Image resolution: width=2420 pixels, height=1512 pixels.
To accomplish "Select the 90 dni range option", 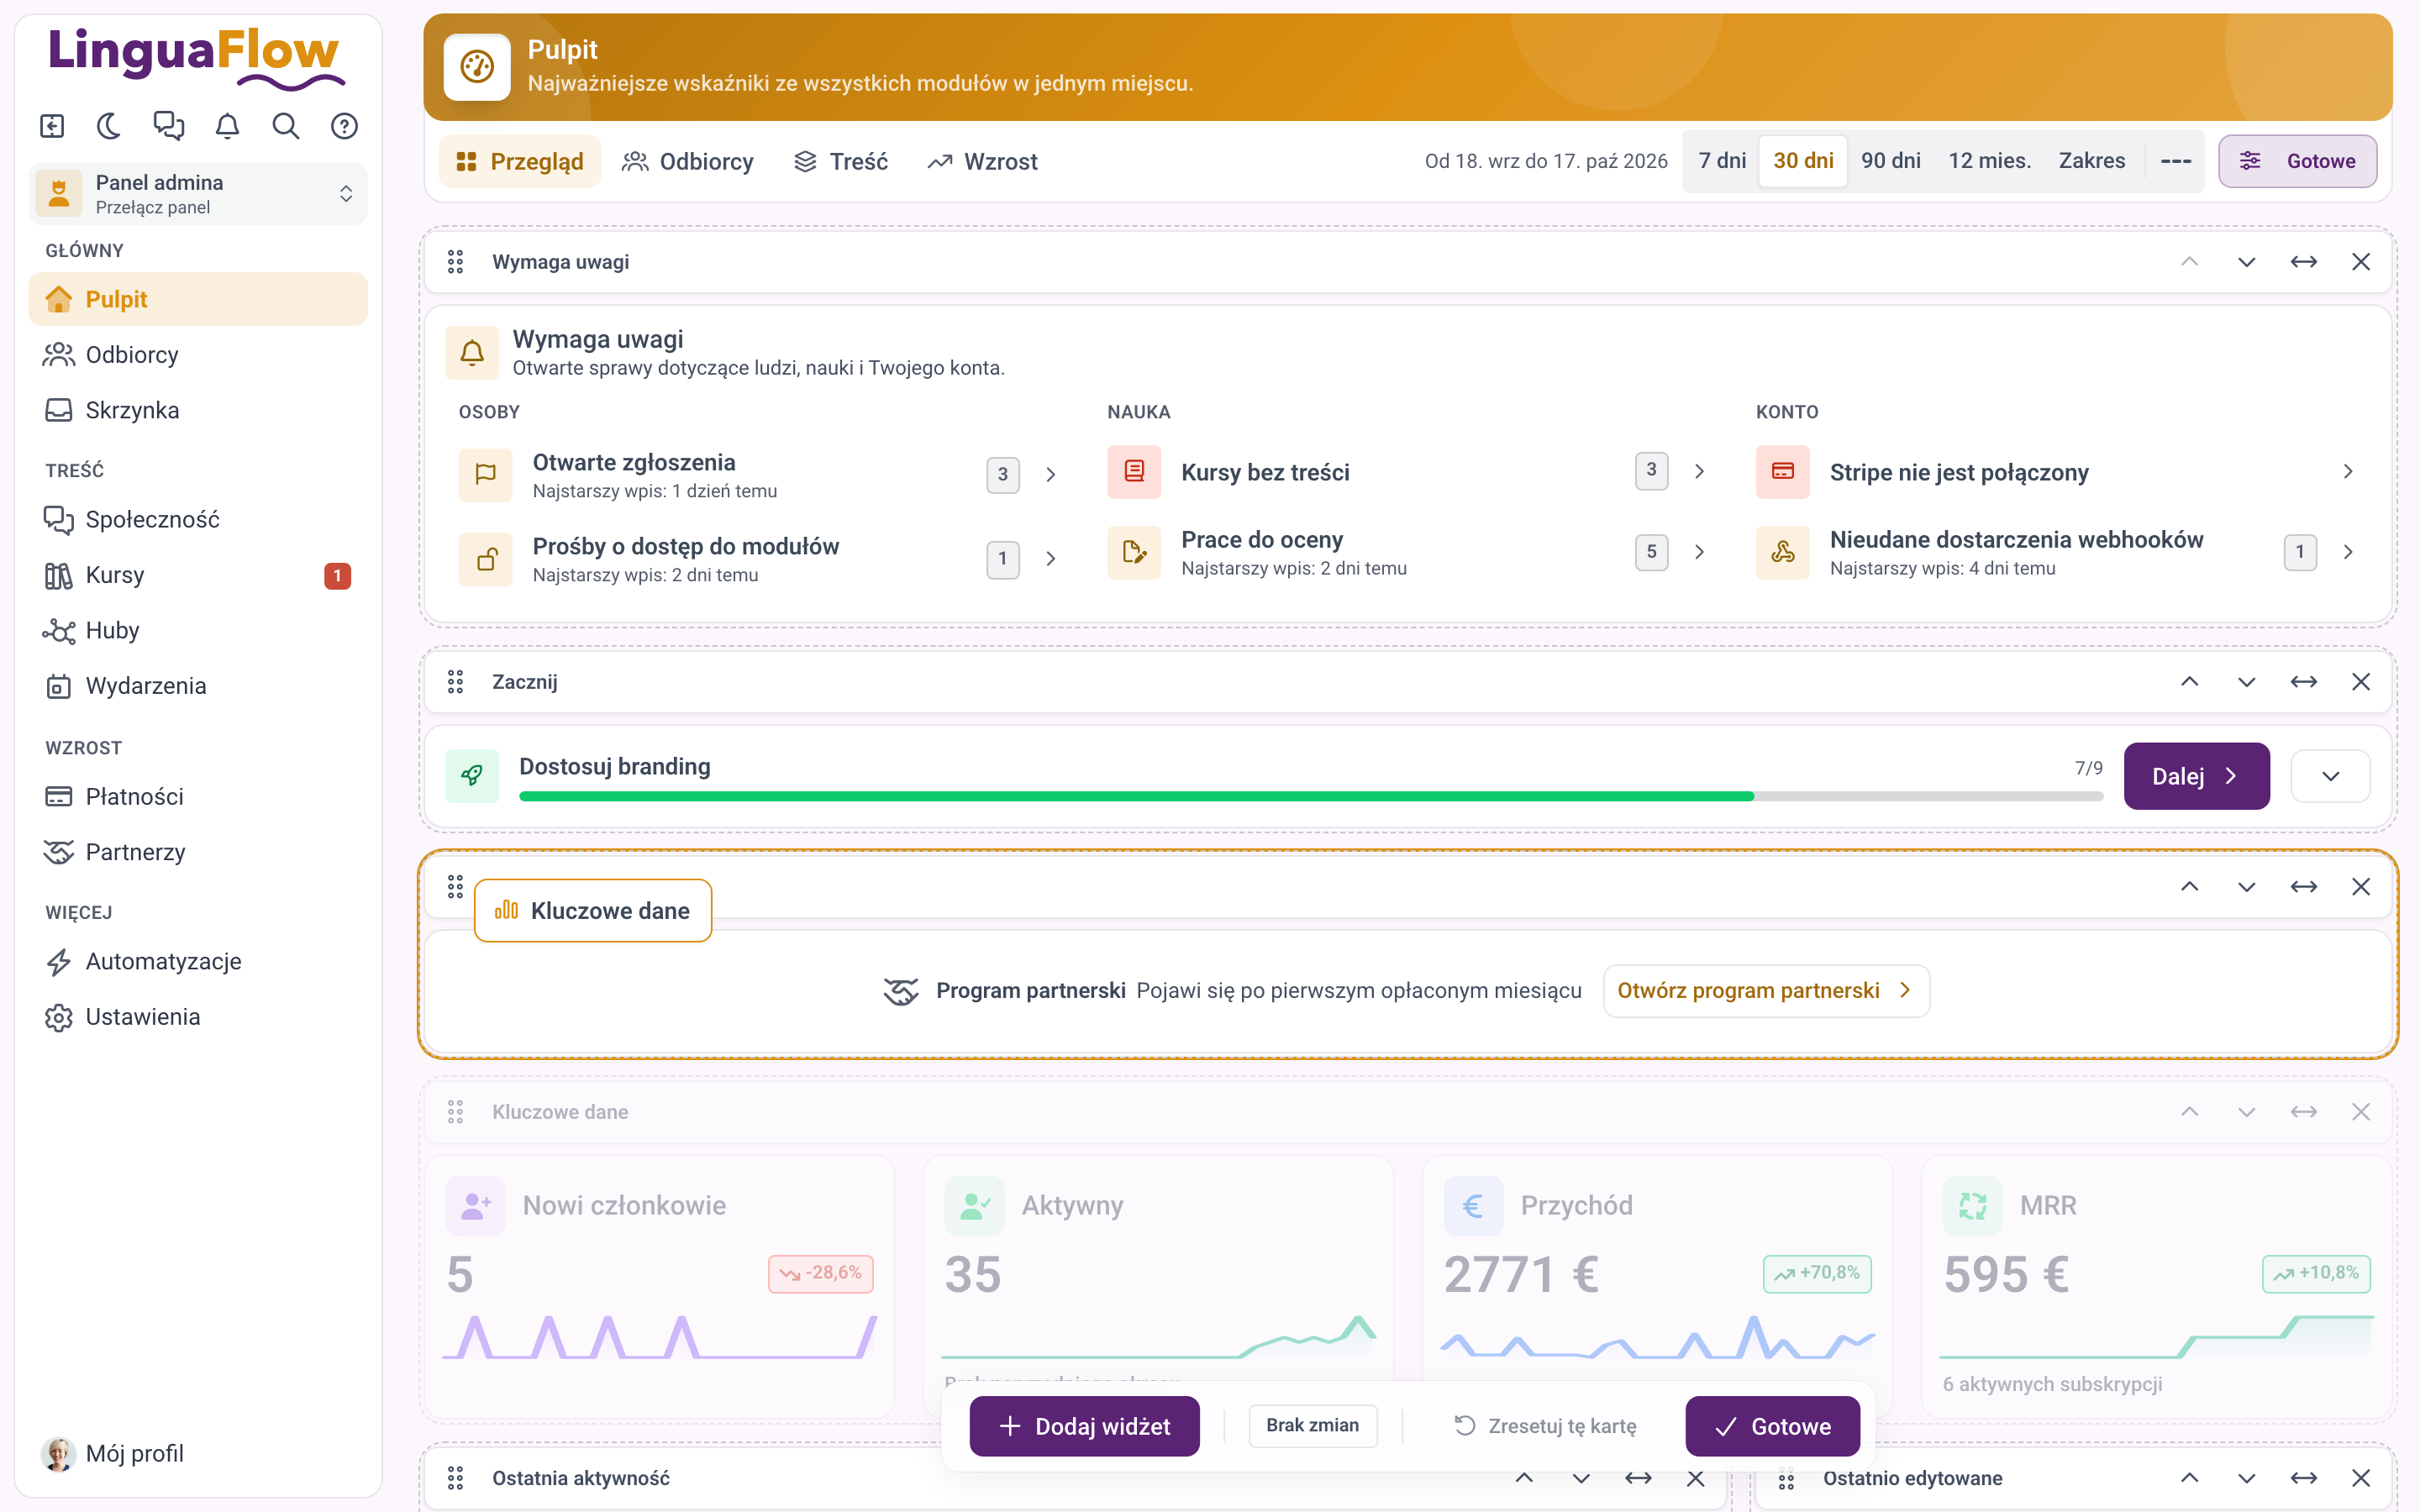I will (1891, 161).
